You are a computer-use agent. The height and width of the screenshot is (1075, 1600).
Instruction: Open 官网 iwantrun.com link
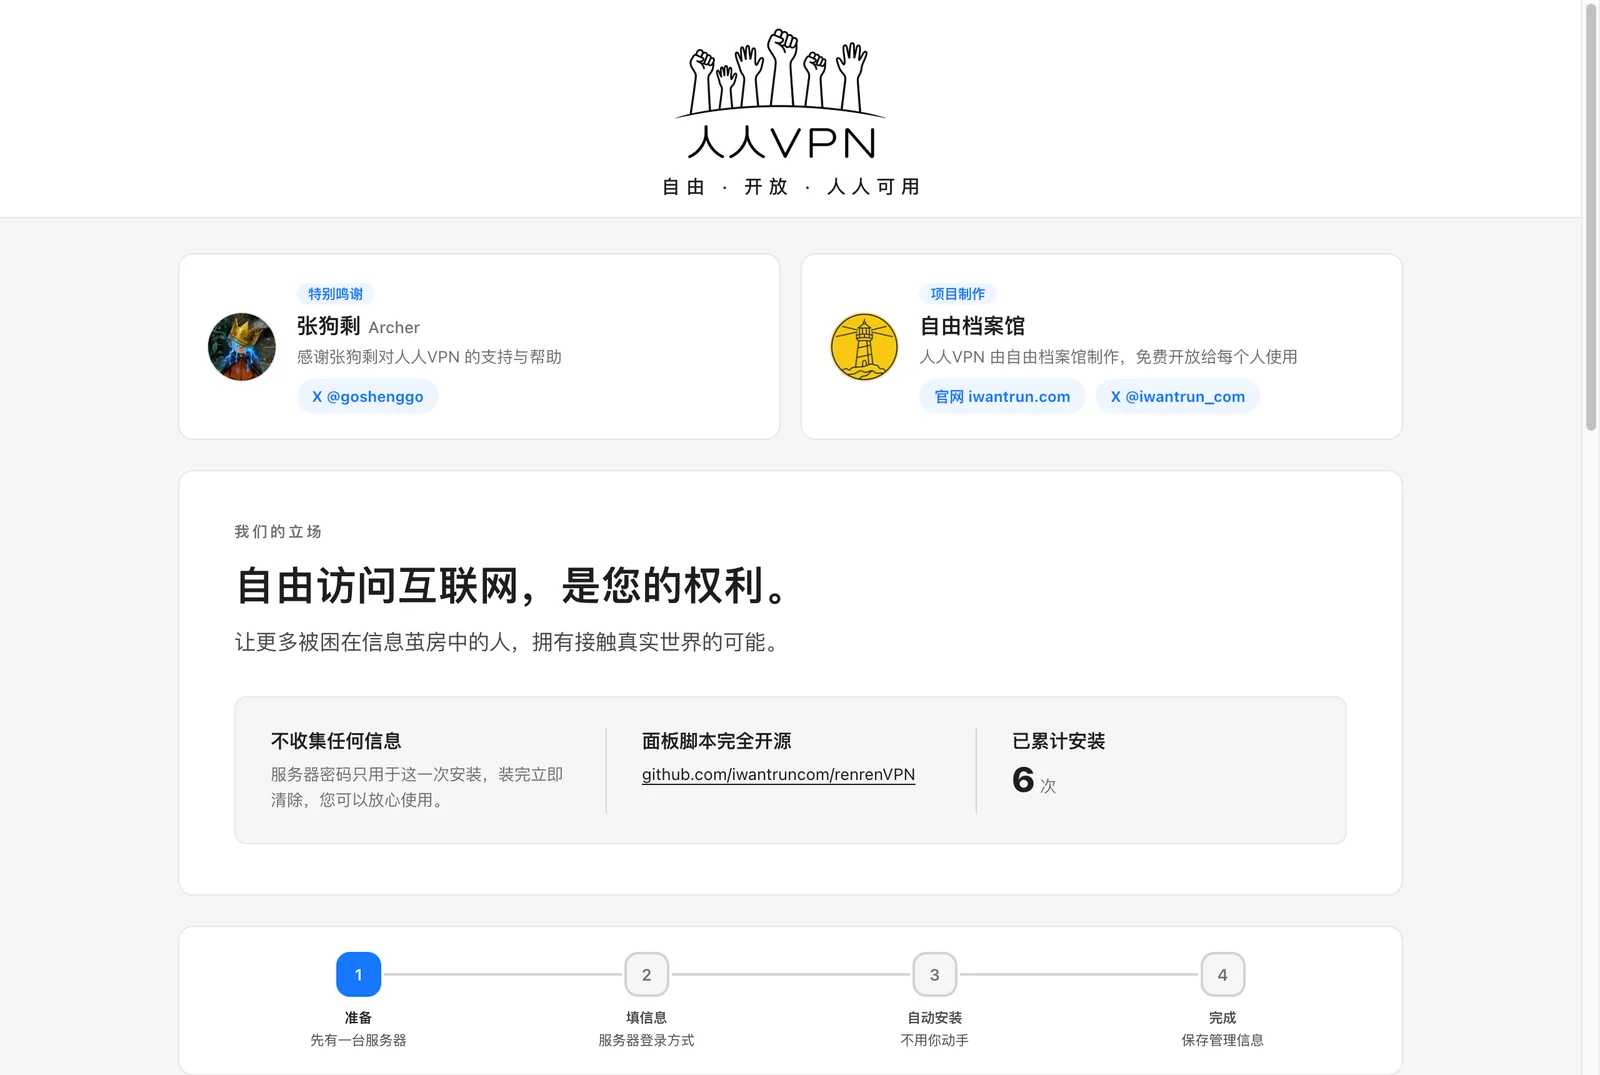(x=1002, y=397)
